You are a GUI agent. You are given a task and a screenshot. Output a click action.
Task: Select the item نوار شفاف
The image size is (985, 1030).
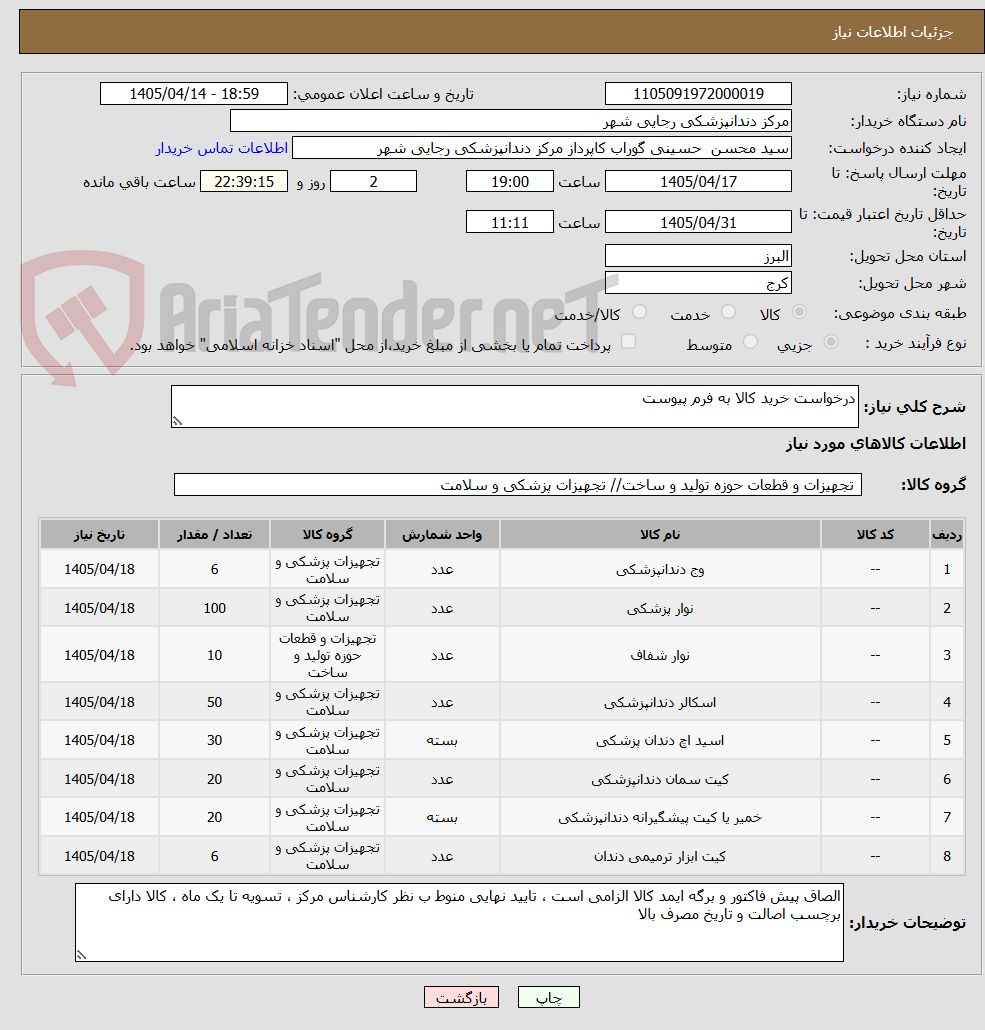[660, 655]
